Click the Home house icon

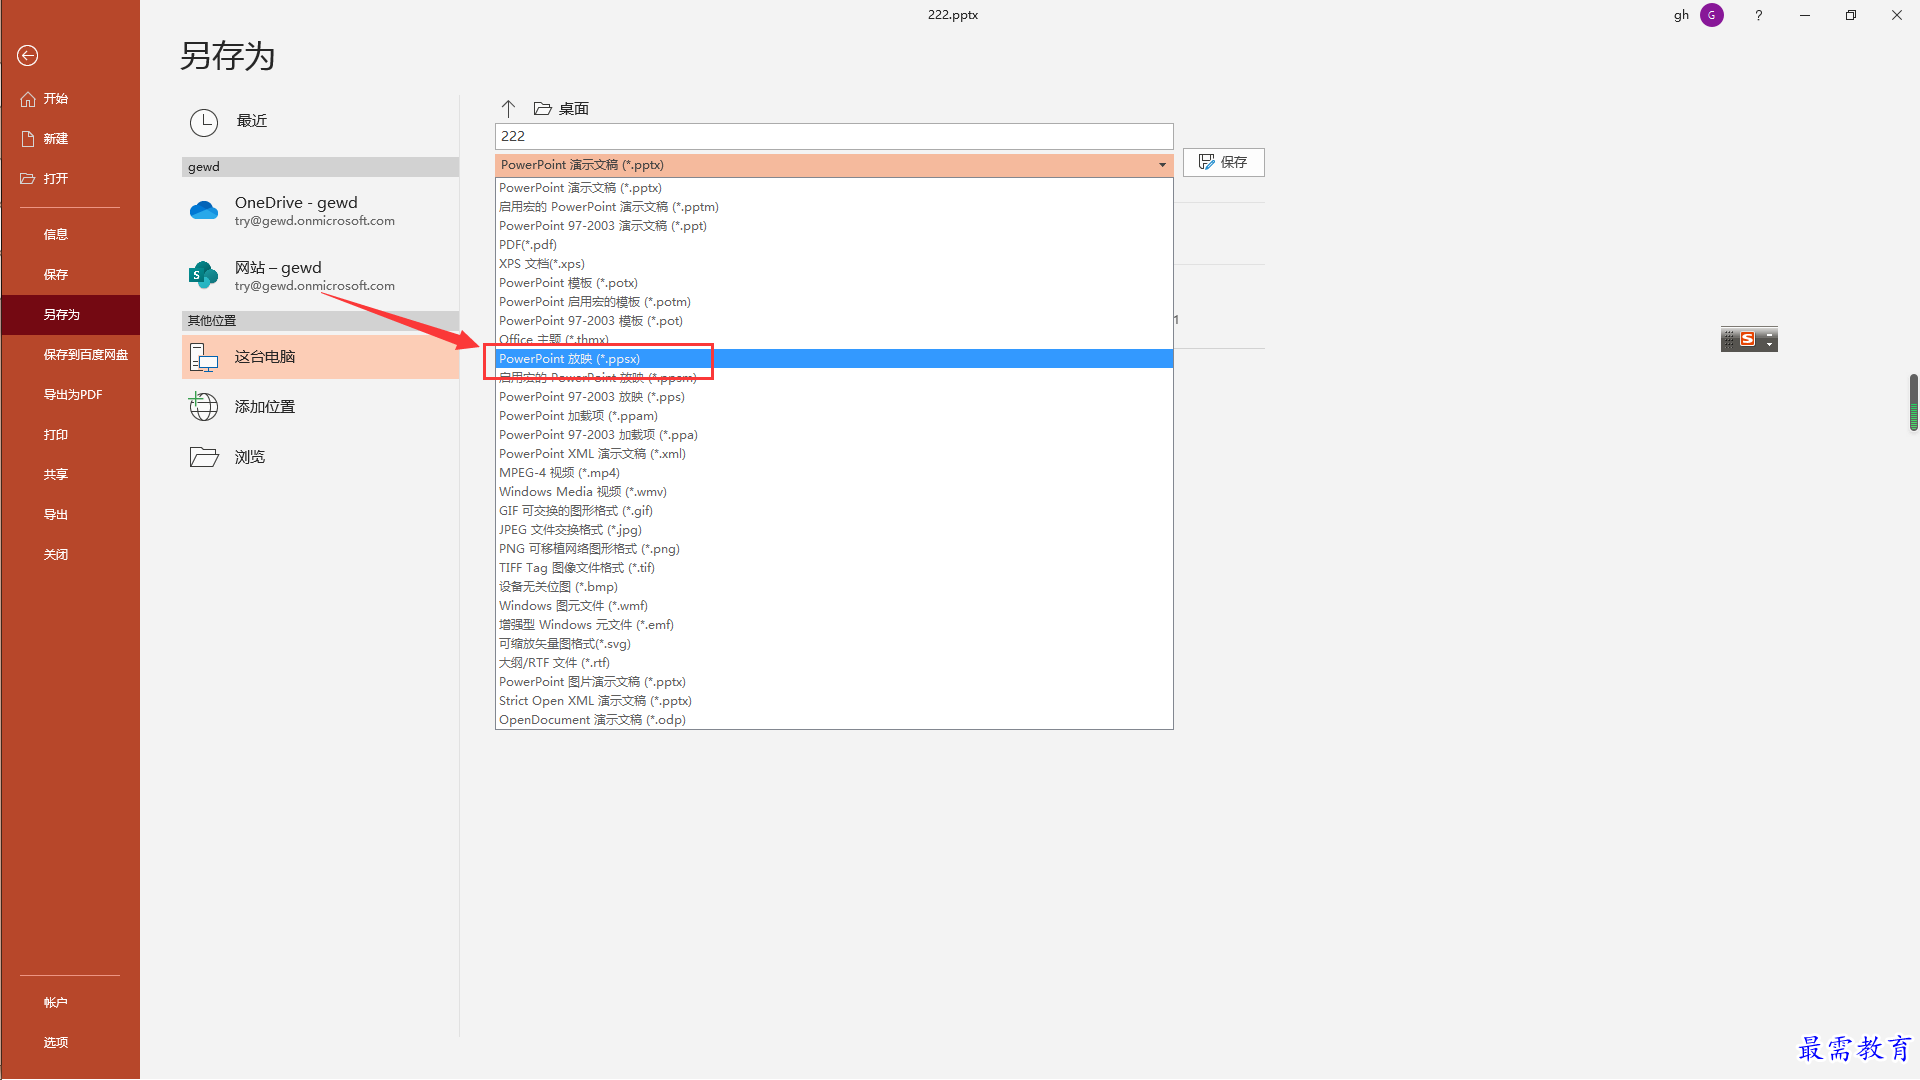click(28, 99)
